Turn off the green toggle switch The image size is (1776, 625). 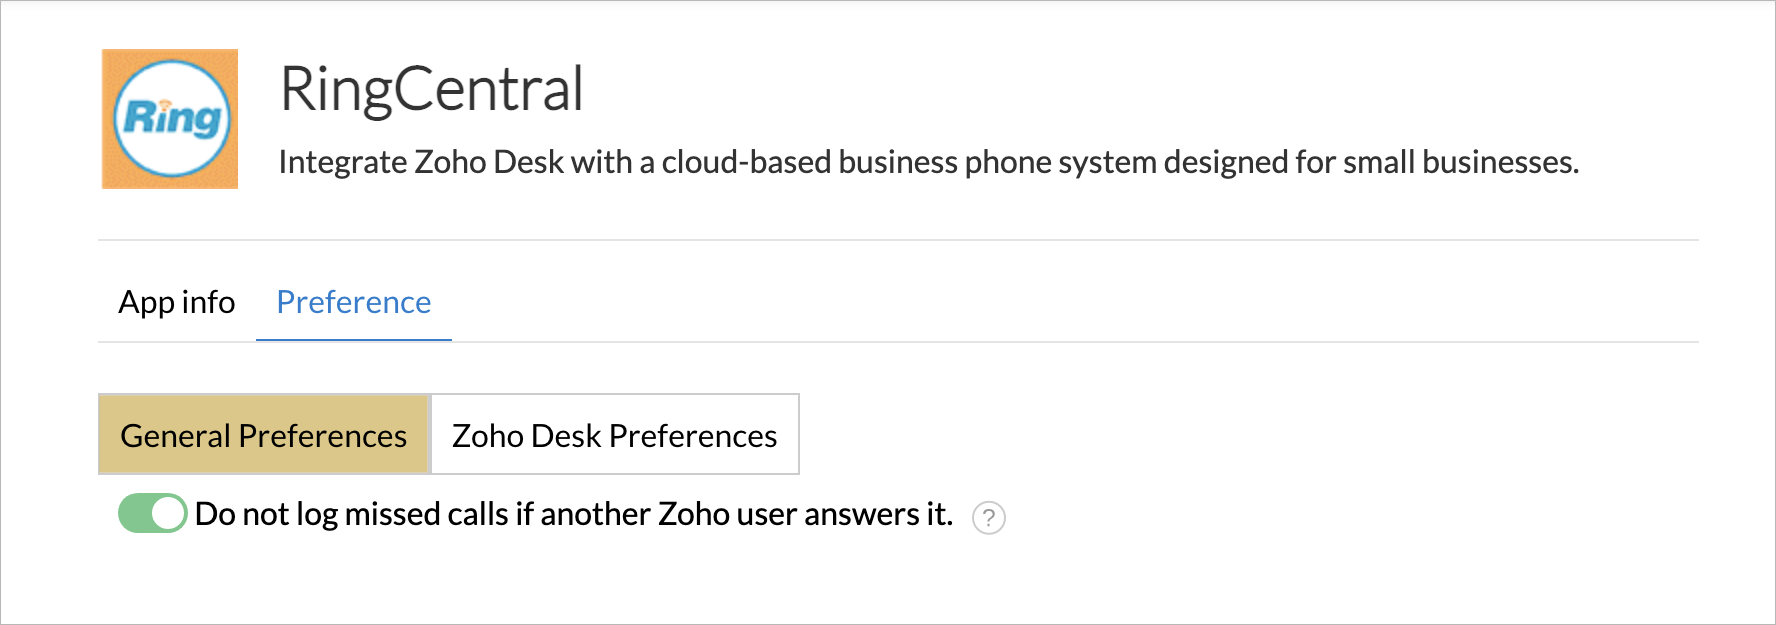coord(153,513)
